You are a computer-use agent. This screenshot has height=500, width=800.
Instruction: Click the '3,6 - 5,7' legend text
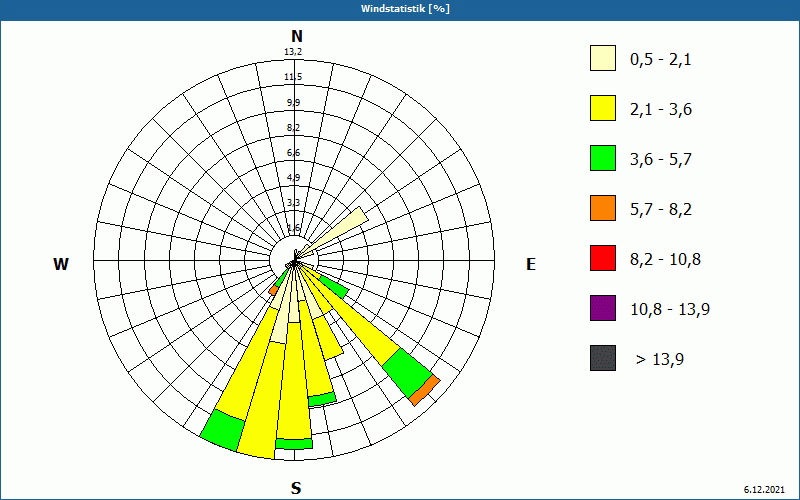pos(661,160)
